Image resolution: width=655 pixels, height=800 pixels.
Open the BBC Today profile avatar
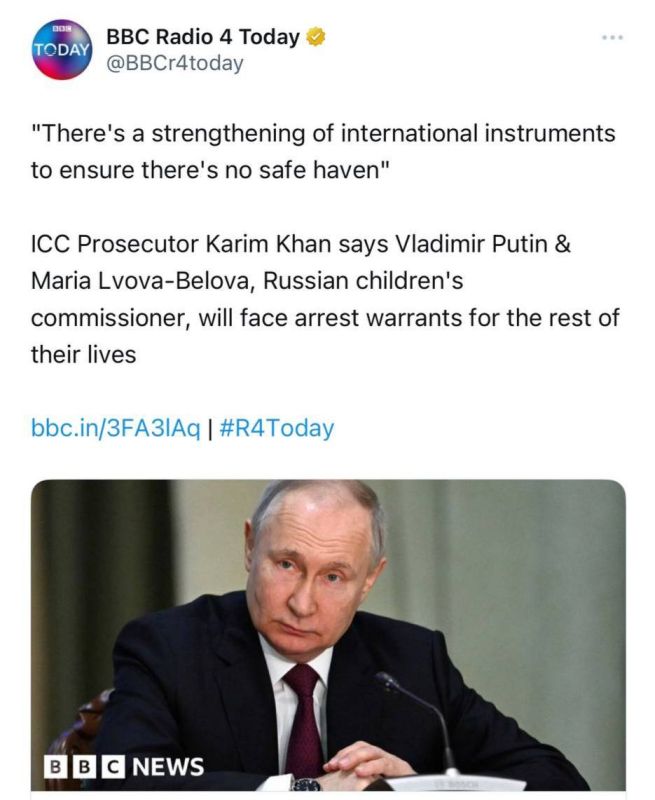pyautogui.click(x=62, y=49)
